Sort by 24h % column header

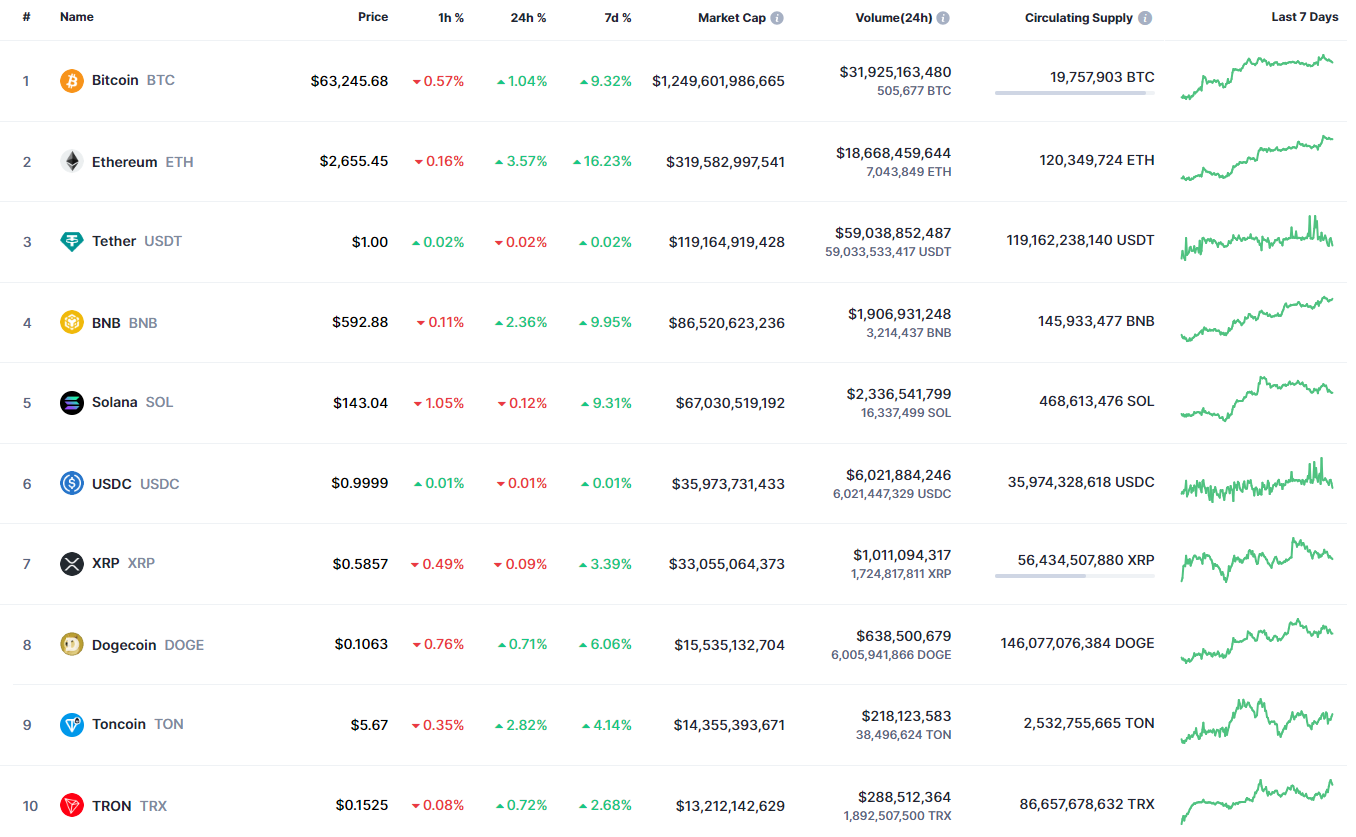pos(528,17)
